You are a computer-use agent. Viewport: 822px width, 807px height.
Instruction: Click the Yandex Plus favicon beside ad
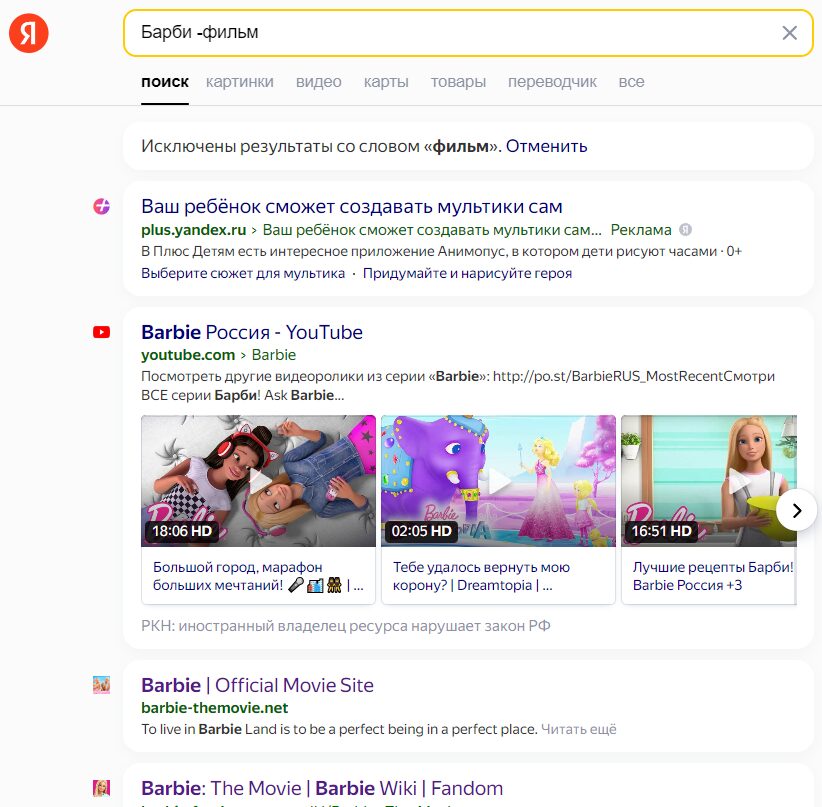coord(102,207)
